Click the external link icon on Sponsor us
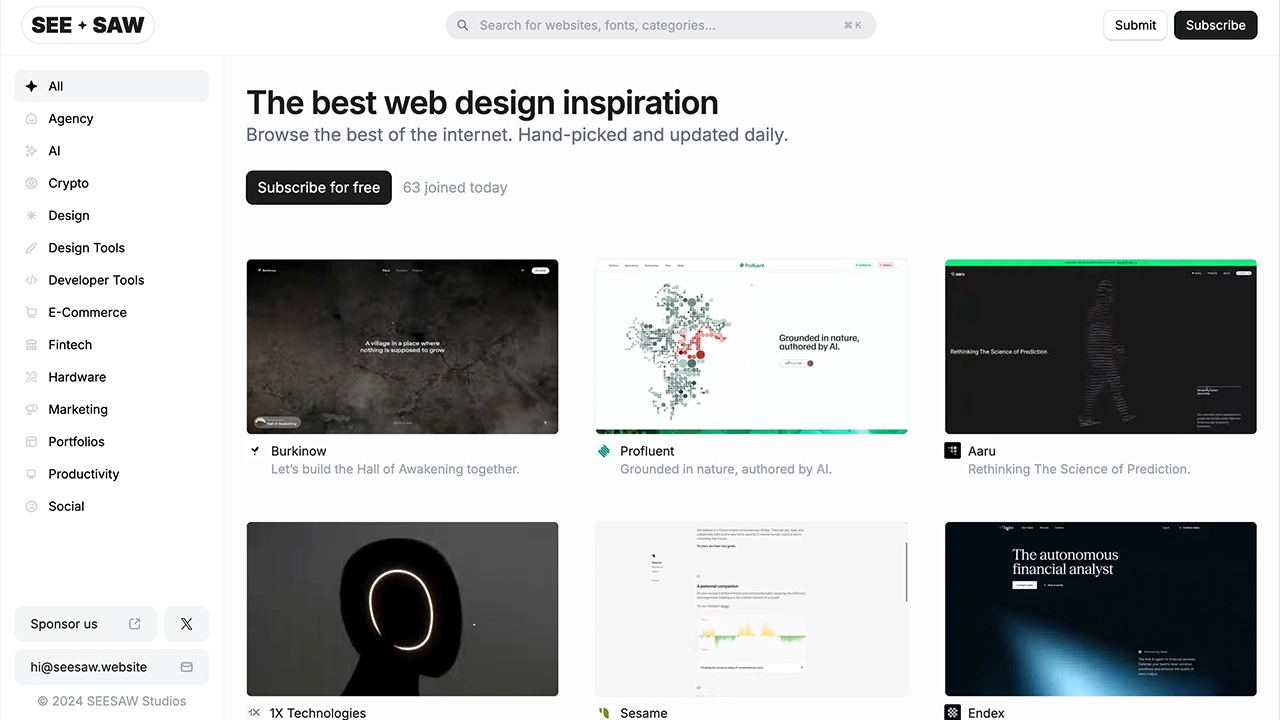 [135, 624]
